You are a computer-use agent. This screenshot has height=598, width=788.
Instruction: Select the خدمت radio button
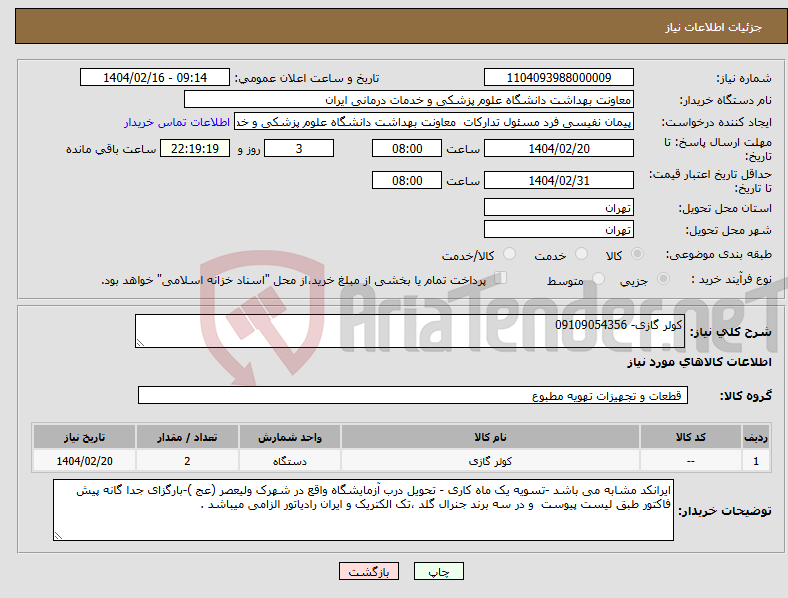(x=581, y=254)
